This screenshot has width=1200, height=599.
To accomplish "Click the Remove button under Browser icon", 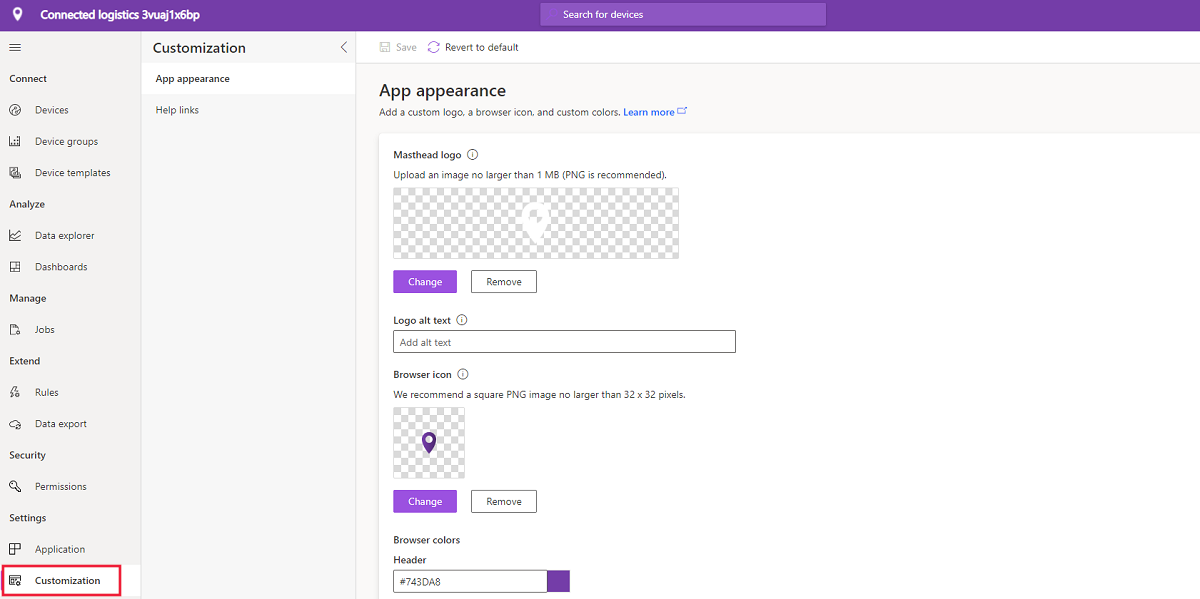I will [x=504, y=501].
